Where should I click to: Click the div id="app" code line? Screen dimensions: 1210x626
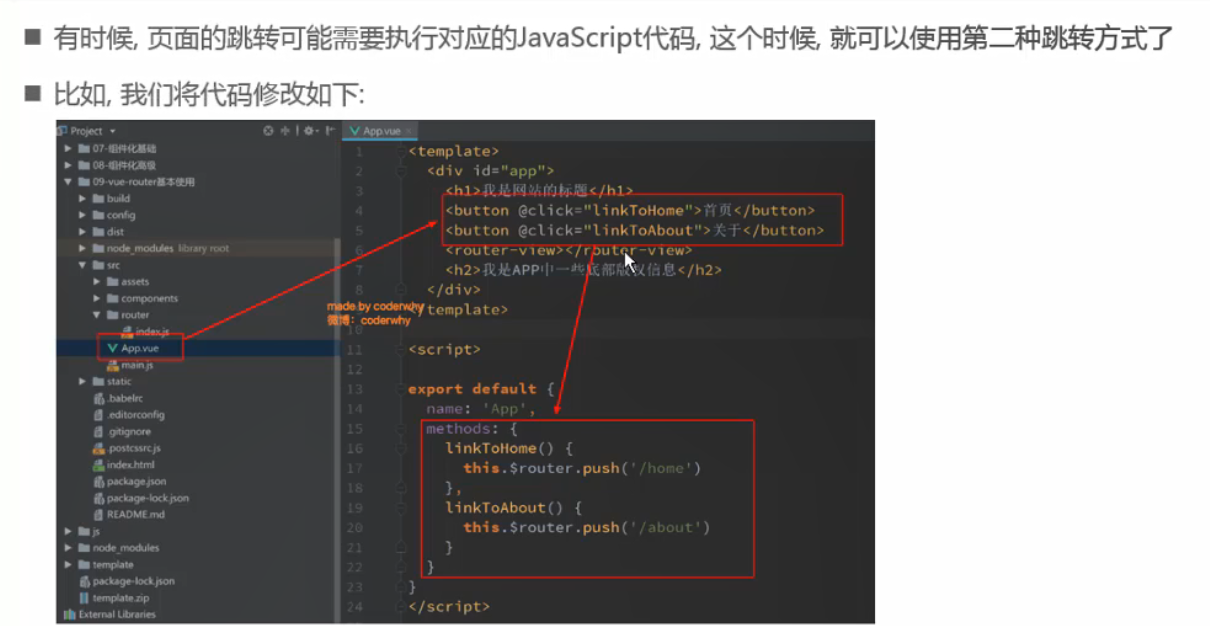[x=489, y=171]
